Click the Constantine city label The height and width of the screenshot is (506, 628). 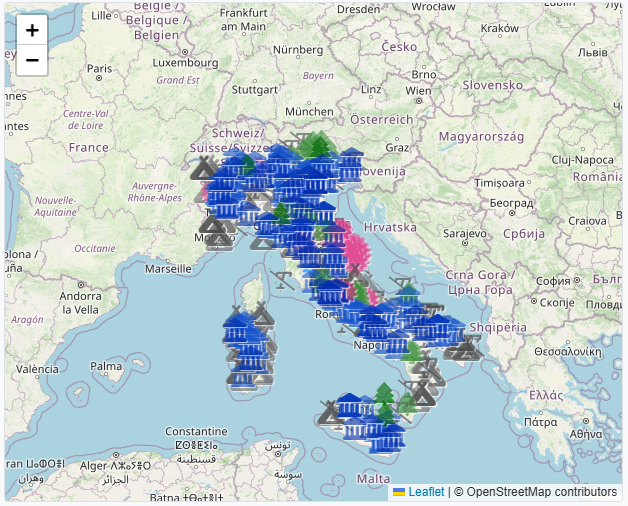[x=196, y=431]
